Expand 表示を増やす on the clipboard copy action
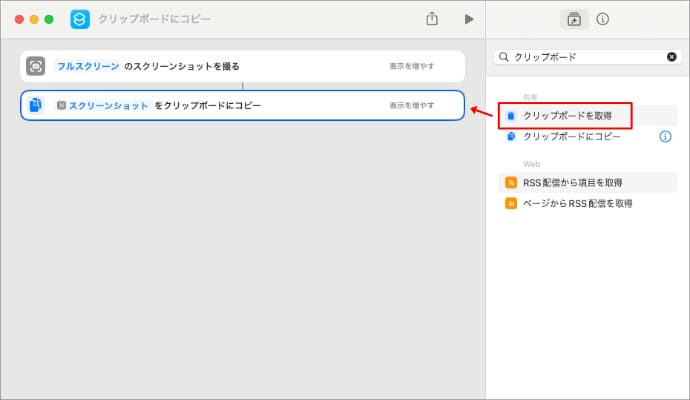This screenshot has height=400, width=690. click(x=412, y=105)
